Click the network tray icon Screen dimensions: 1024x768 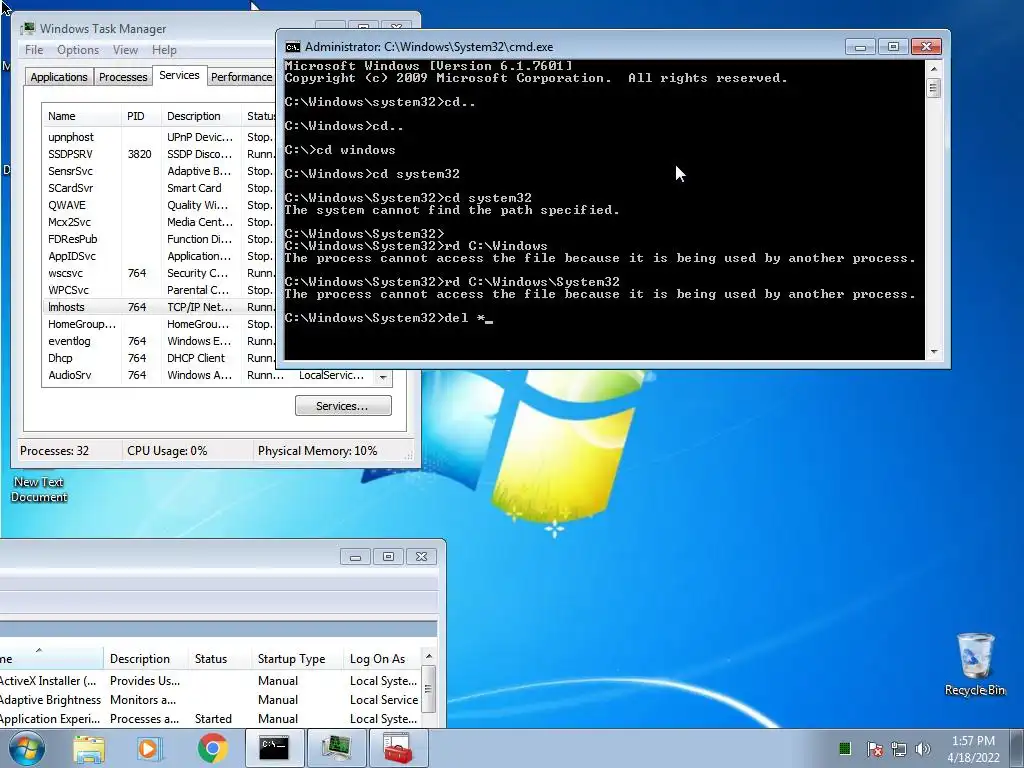[899, 749]
